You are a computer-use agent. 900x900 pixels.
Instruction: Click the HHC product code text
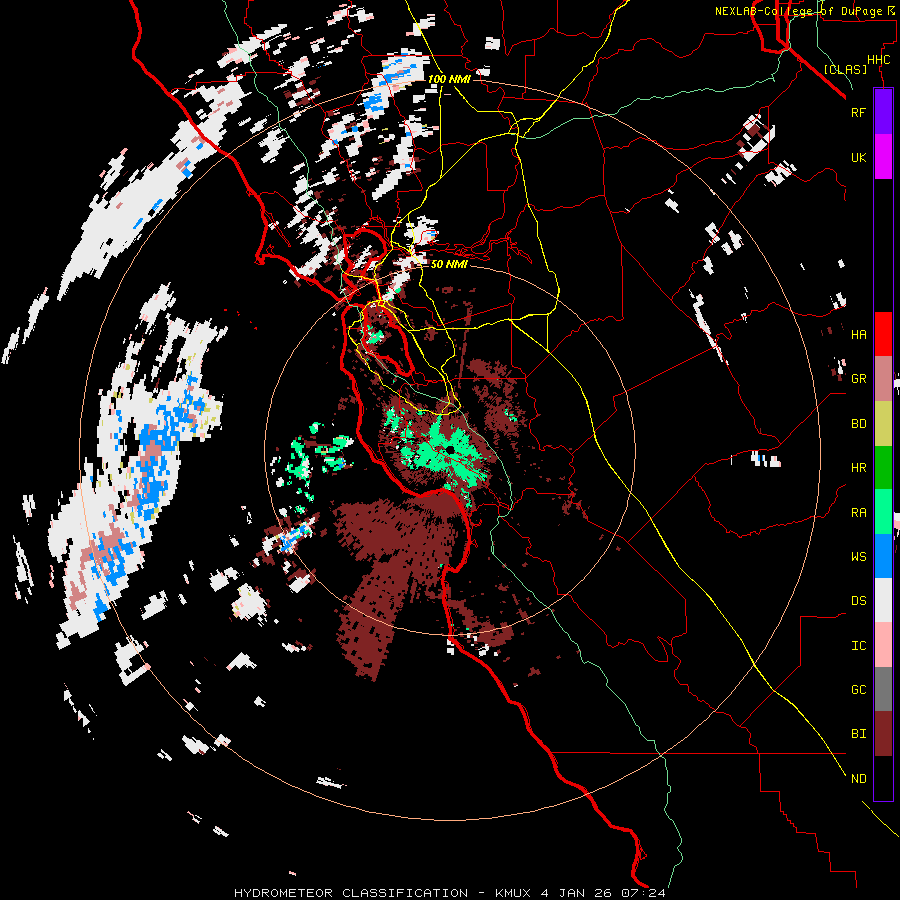[x=878, y=60]
